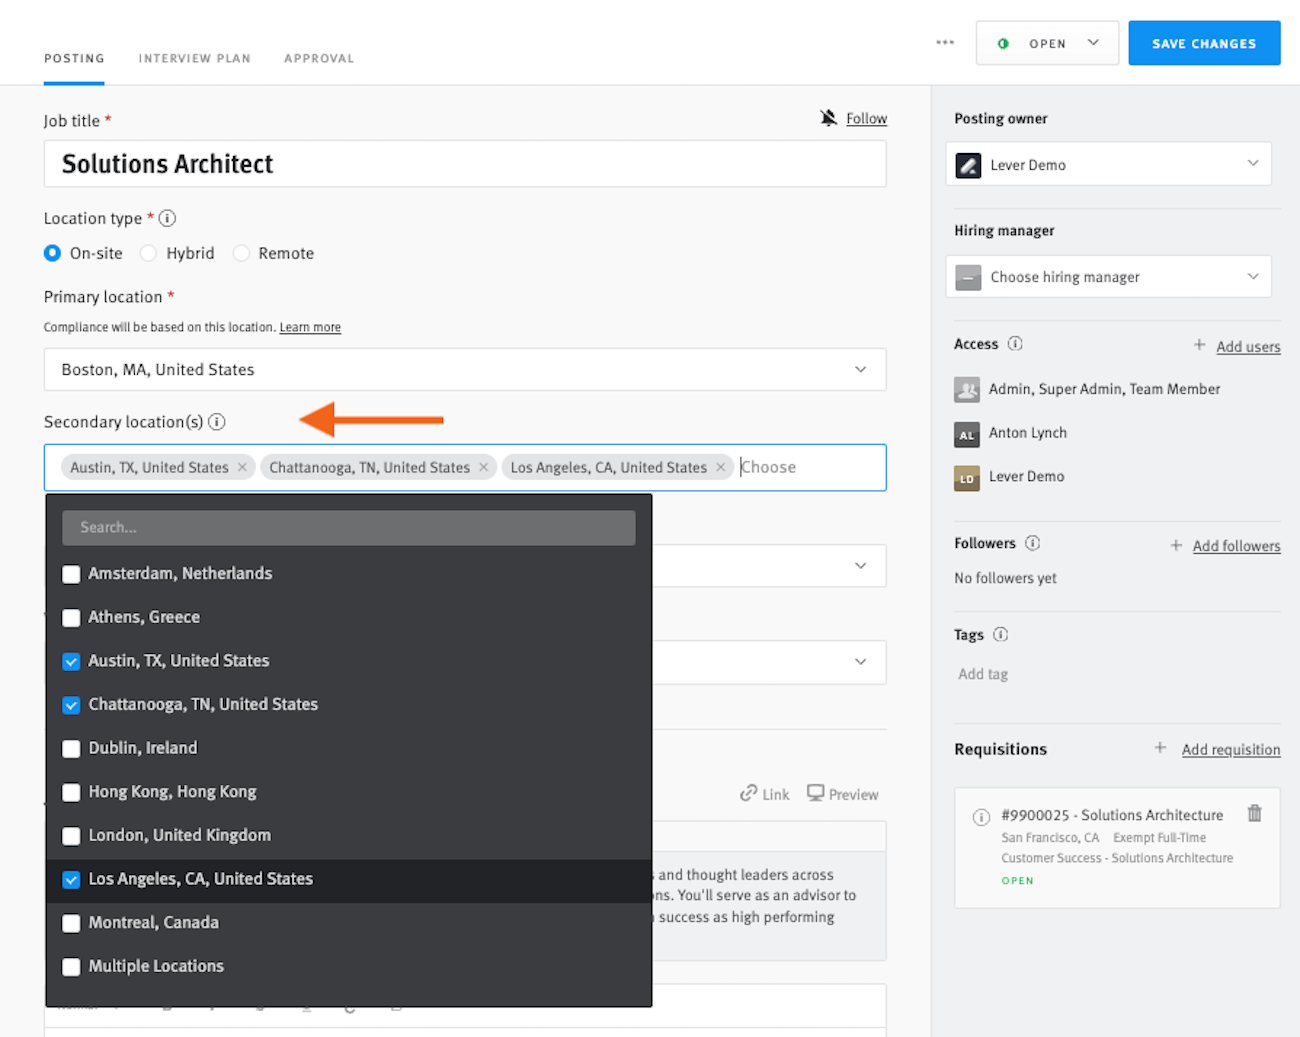Switch to the Interview Plan tab

point(194,58)
